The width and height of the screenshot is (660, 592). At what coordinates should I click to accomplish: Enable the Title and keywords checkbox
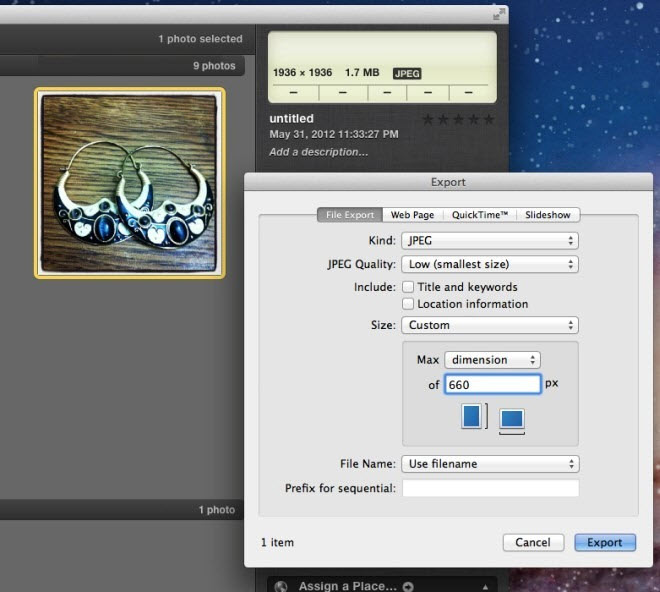(407, 287)
